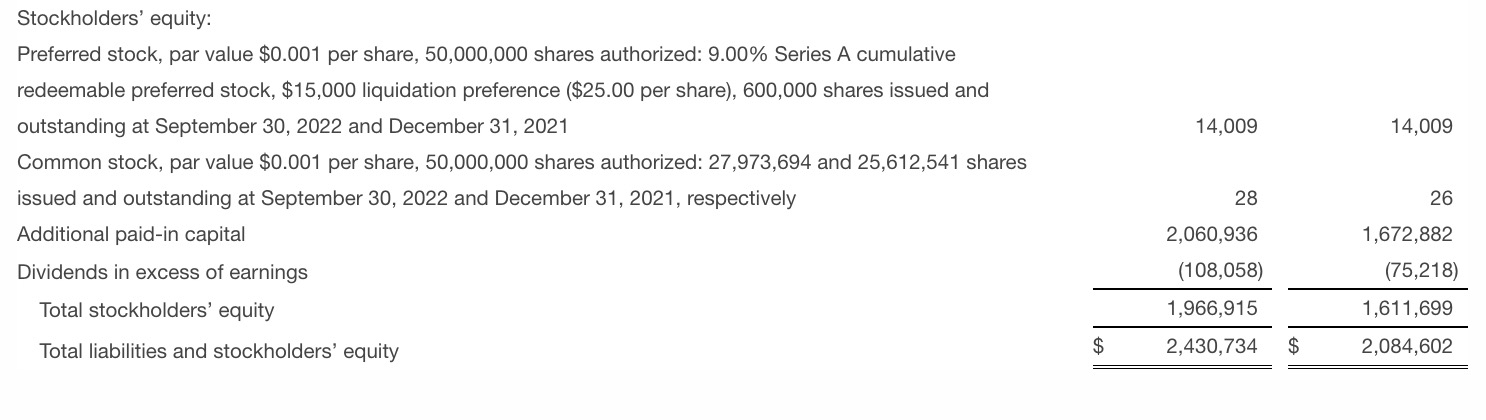Viewport: 1486px width, 420px height.
Task: Click the "Total stockholders' equity" row label
Action: pos(156,310)
